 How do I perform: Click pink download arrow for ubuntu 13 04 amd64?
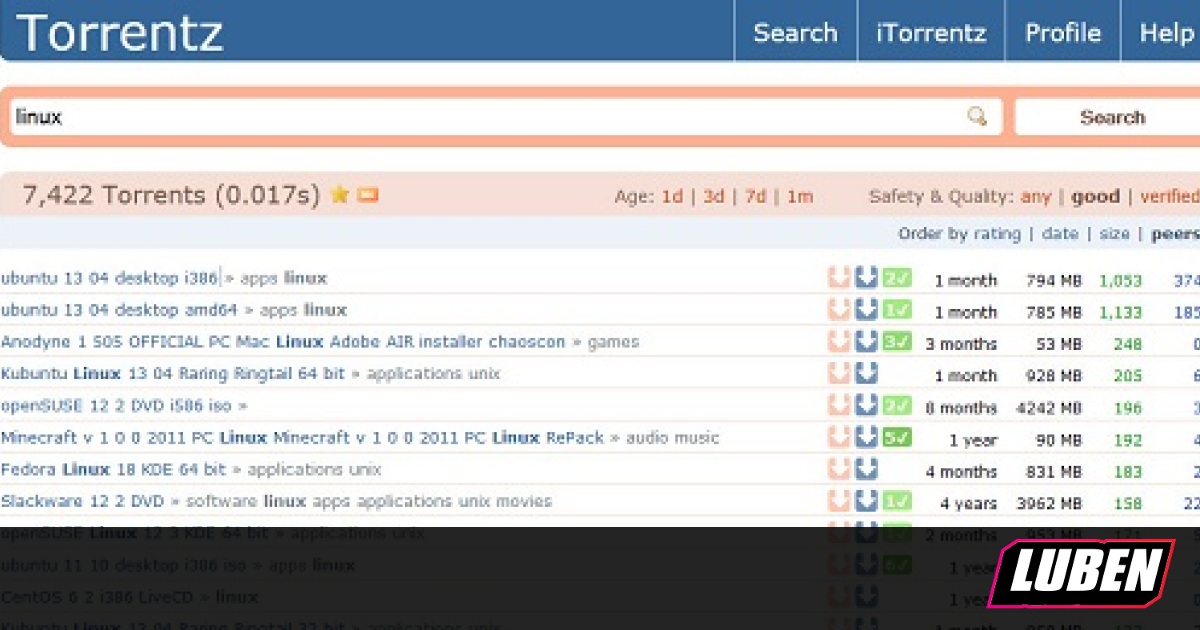[x=839, y=310]
